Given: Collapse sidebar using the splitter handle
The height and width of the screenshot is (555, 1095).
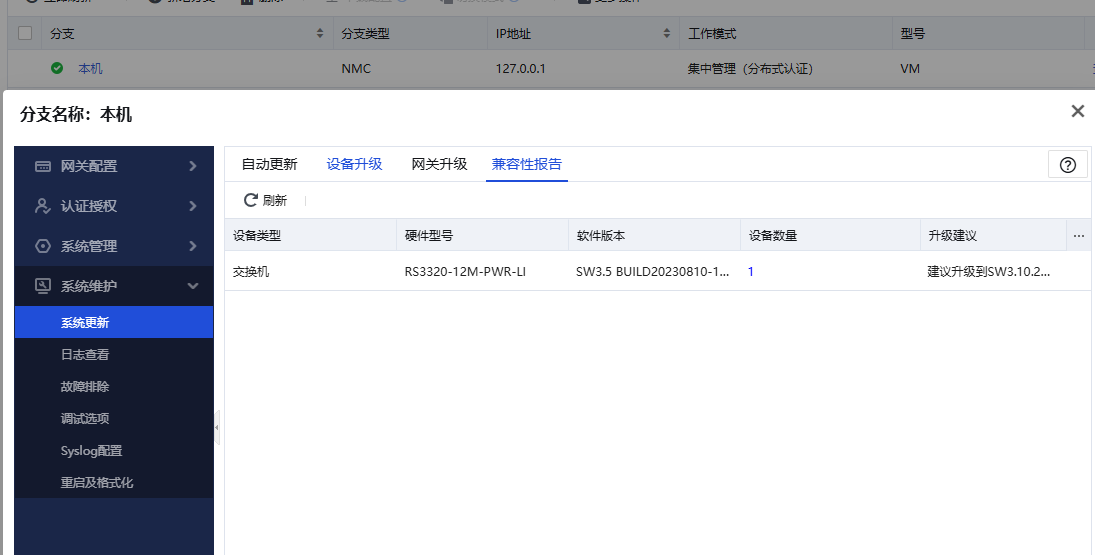Looking at the screenshot, I should tap(216, 427).
